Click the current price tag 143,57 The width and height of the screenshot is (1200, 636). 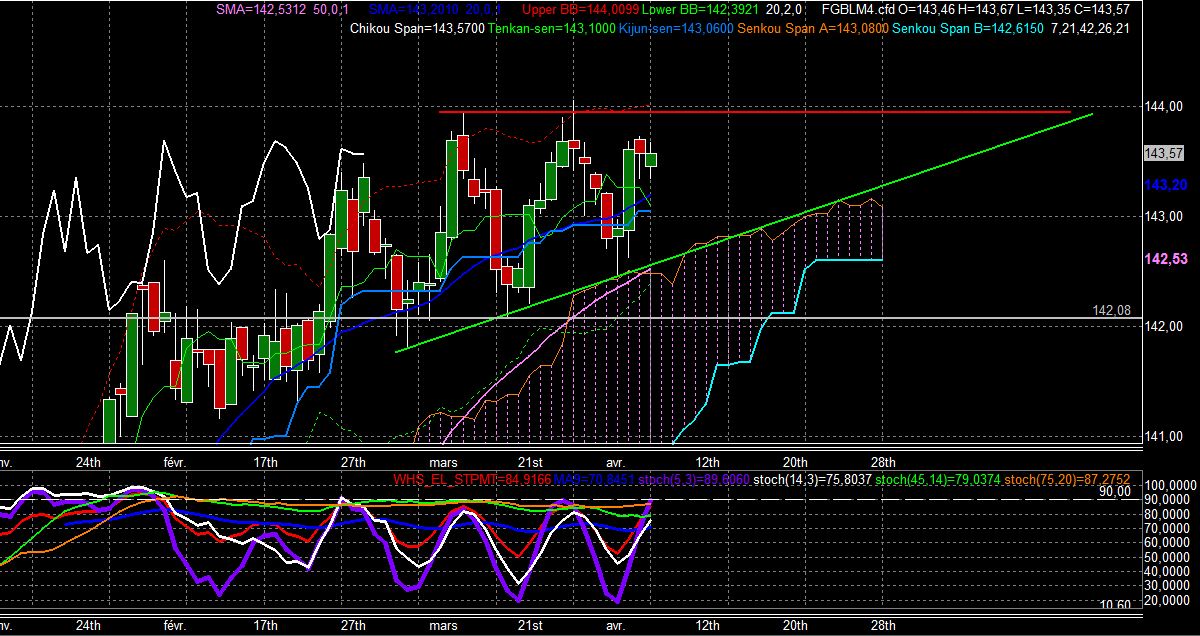click(1164, 153)
